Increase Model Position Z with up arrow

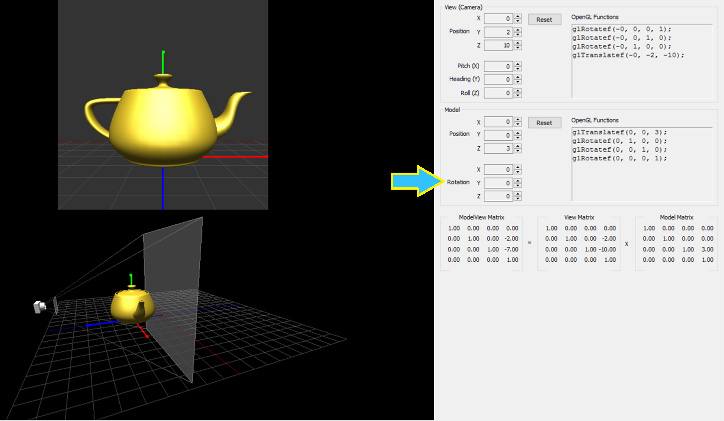pos(518,146)
